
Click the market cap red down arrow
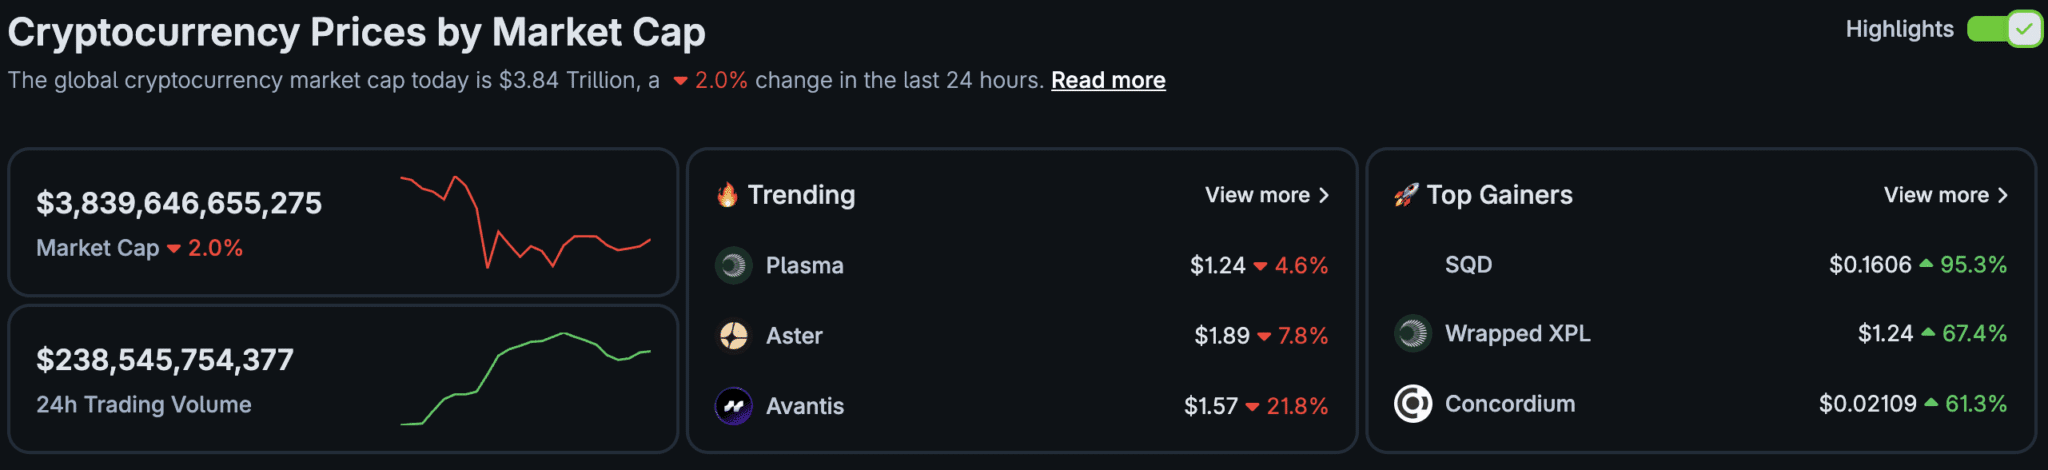[174, 249]
